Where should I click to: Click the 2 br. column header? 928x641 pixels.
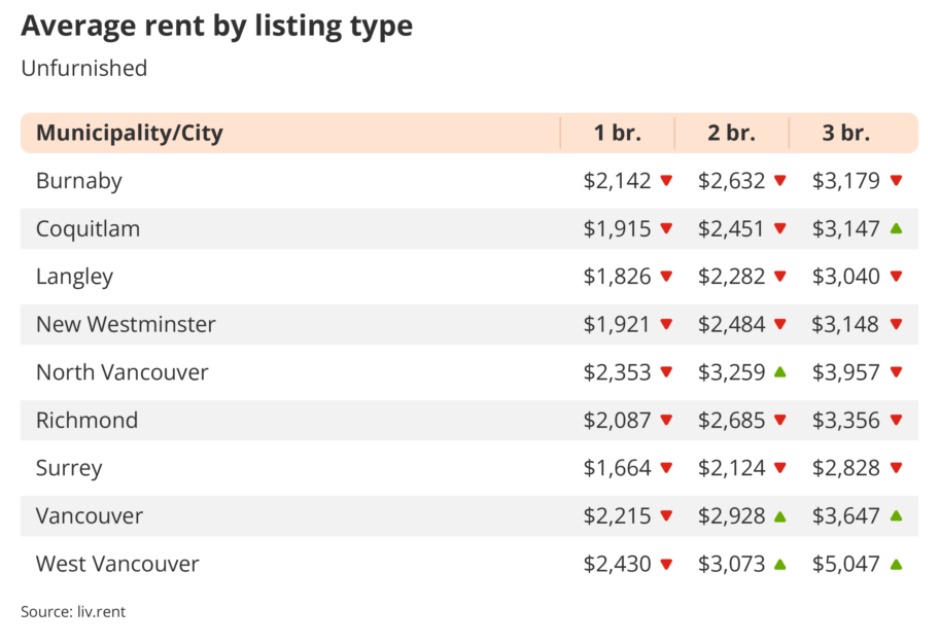pyautogui.click(x=731, y=133)
